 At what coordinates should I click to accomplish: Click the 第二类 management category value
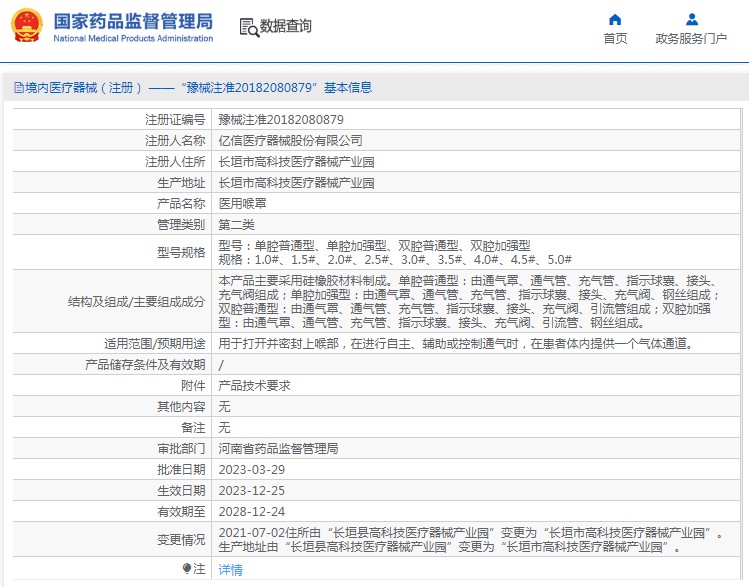click(x=236, y=224)
